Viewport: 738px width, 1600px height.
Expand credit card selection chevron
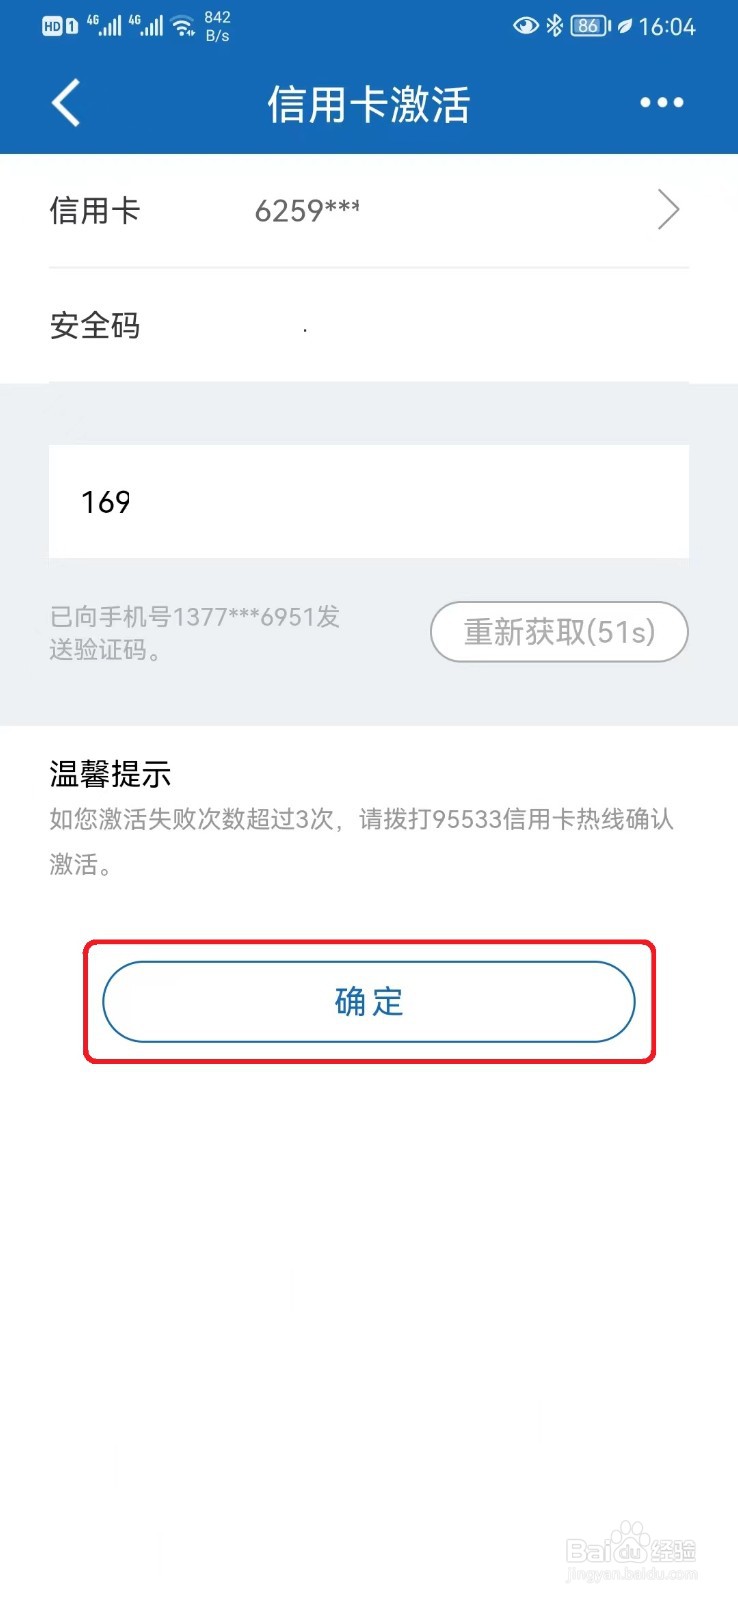(668, 210)
